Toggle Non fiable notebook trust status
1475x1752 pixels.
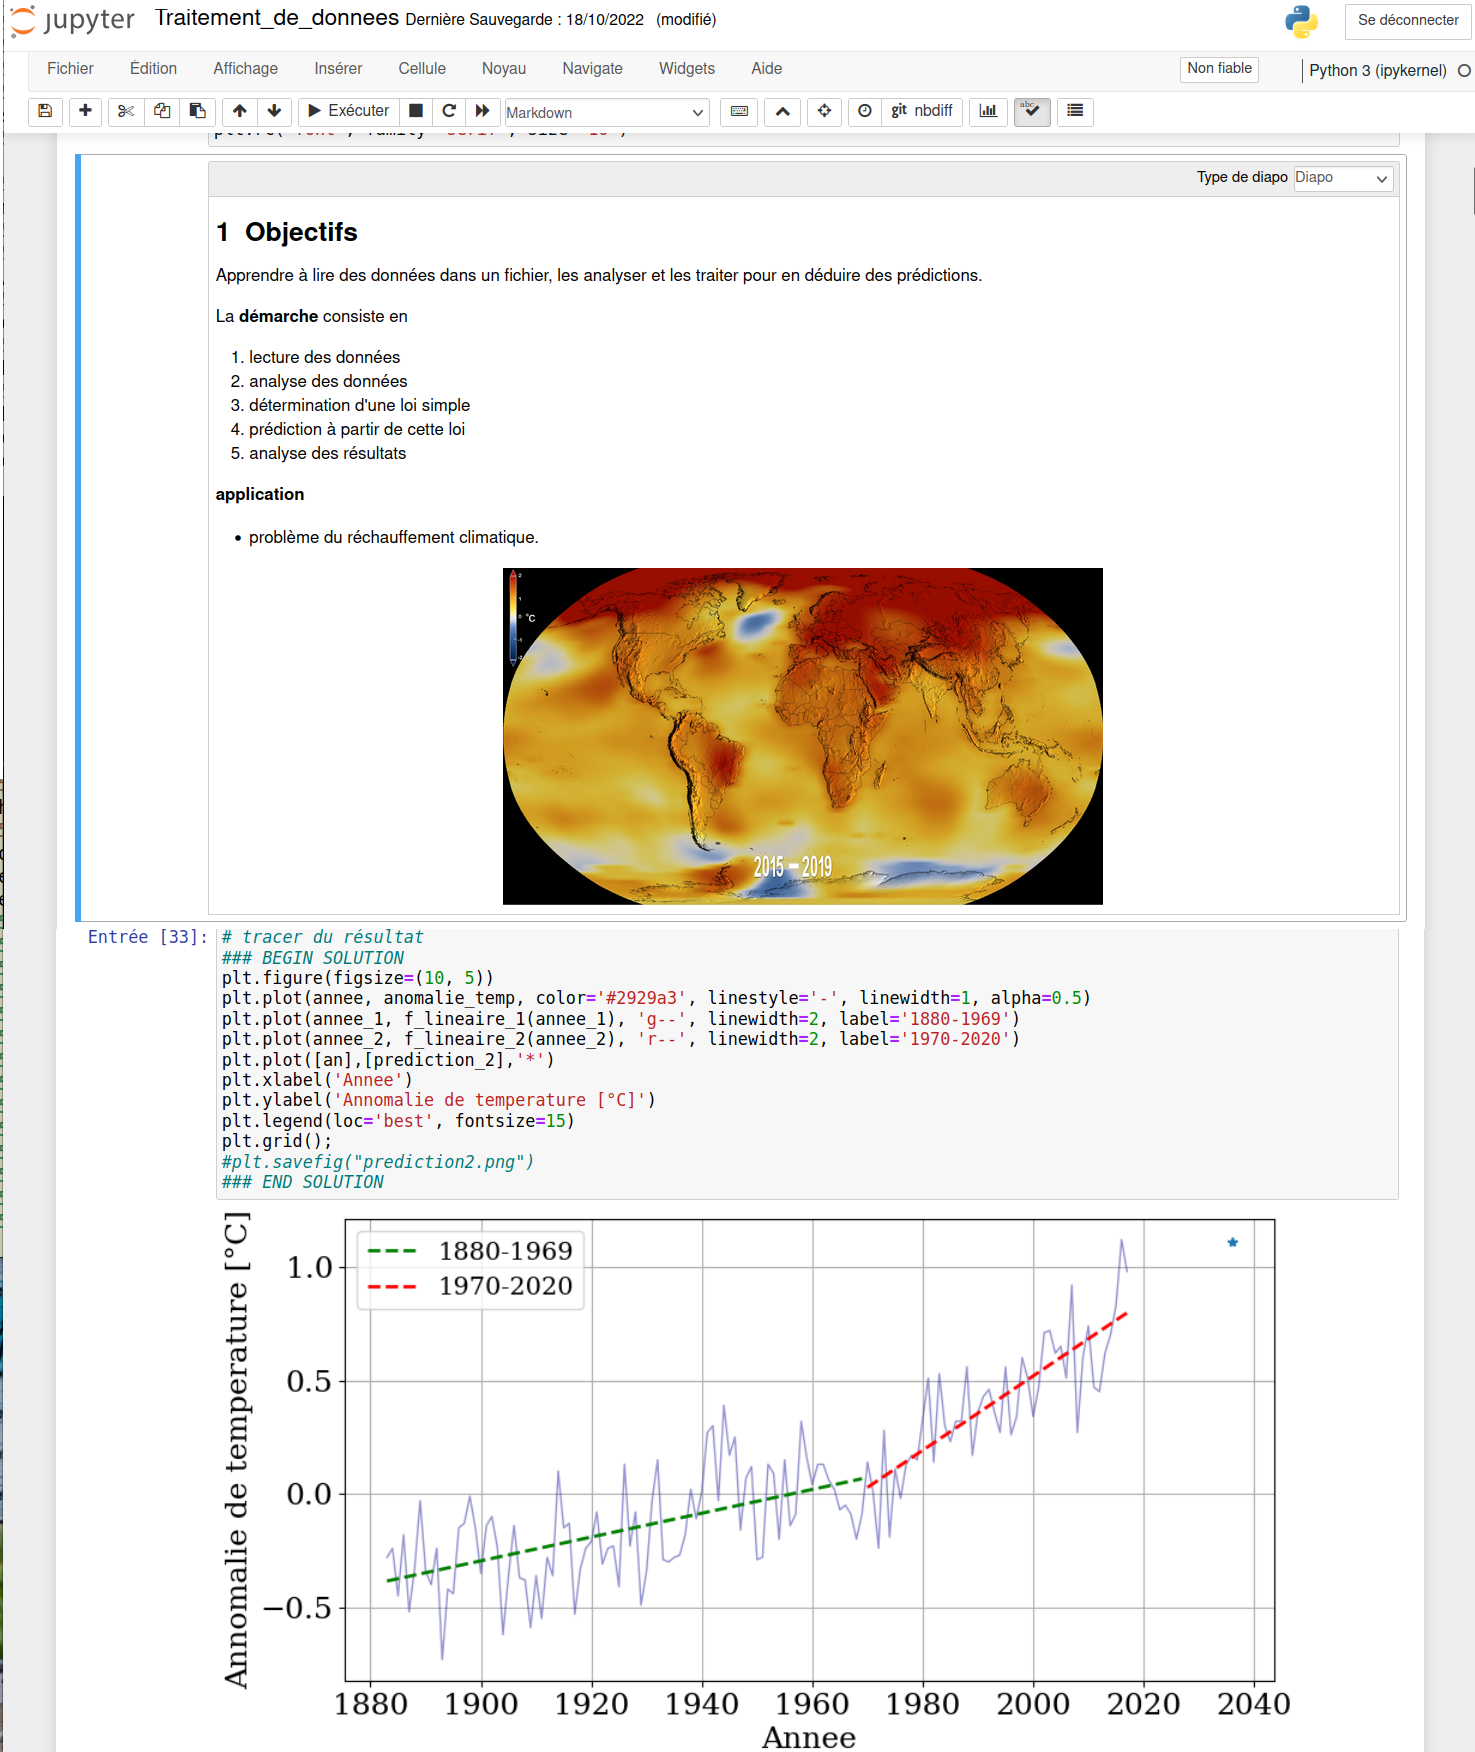(x=1218, y=69)
